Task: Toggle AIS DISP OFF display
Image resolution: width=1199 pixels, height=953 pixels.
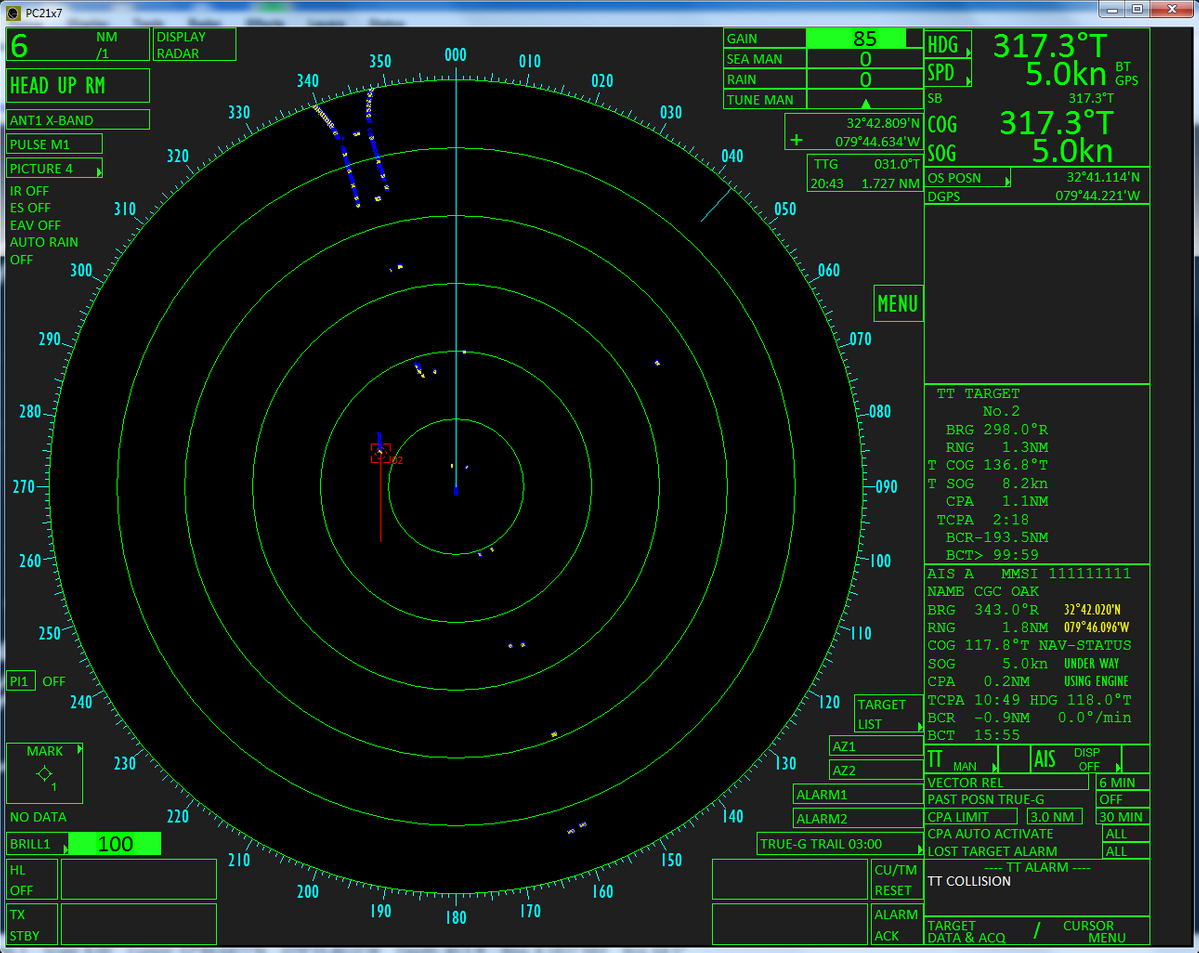Action: click(x=1087, y=759)
